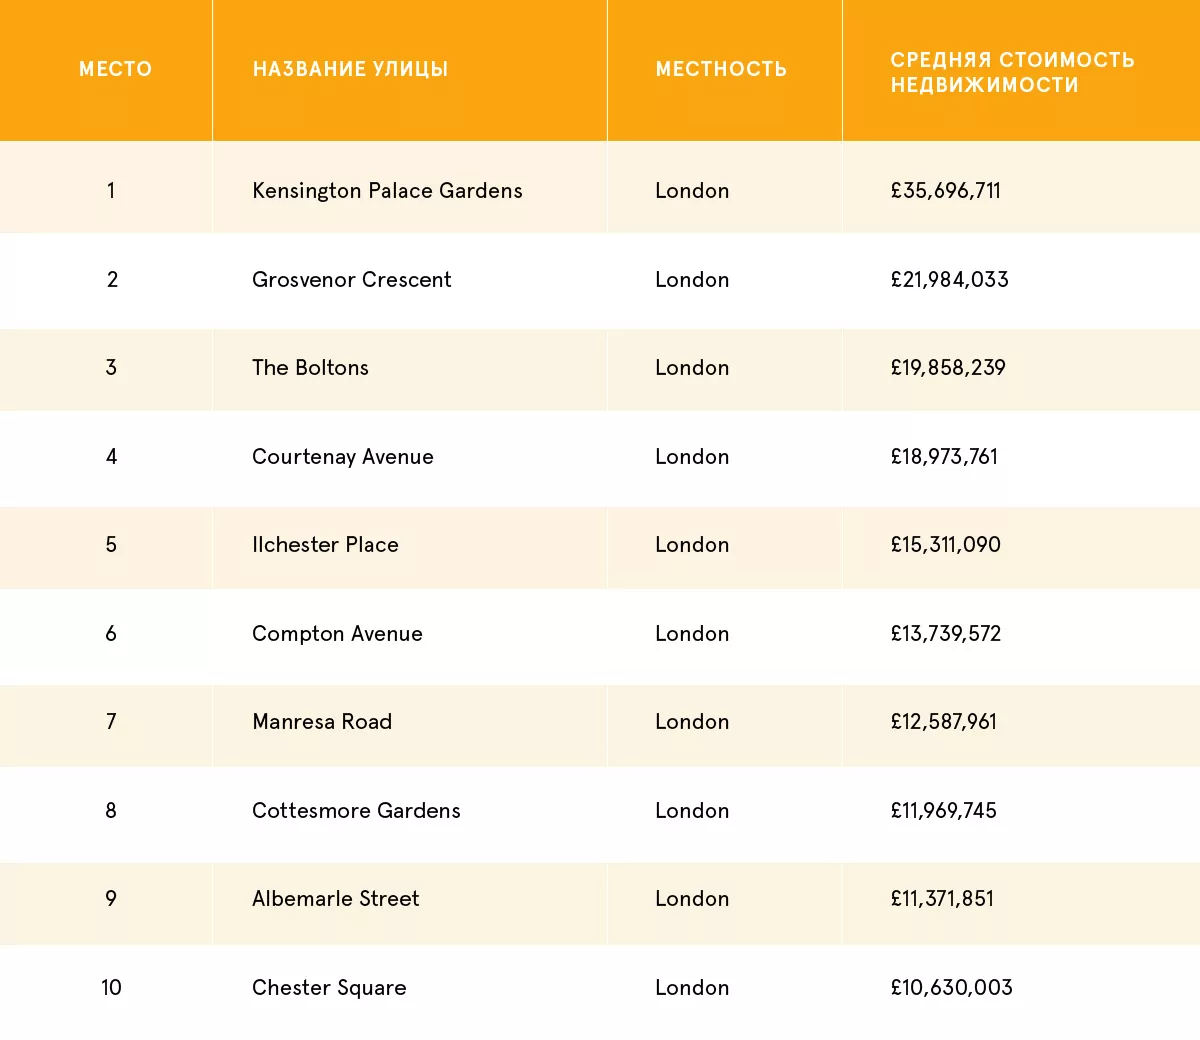Select the Kensington Palace Gardens street name

(387, 191)
